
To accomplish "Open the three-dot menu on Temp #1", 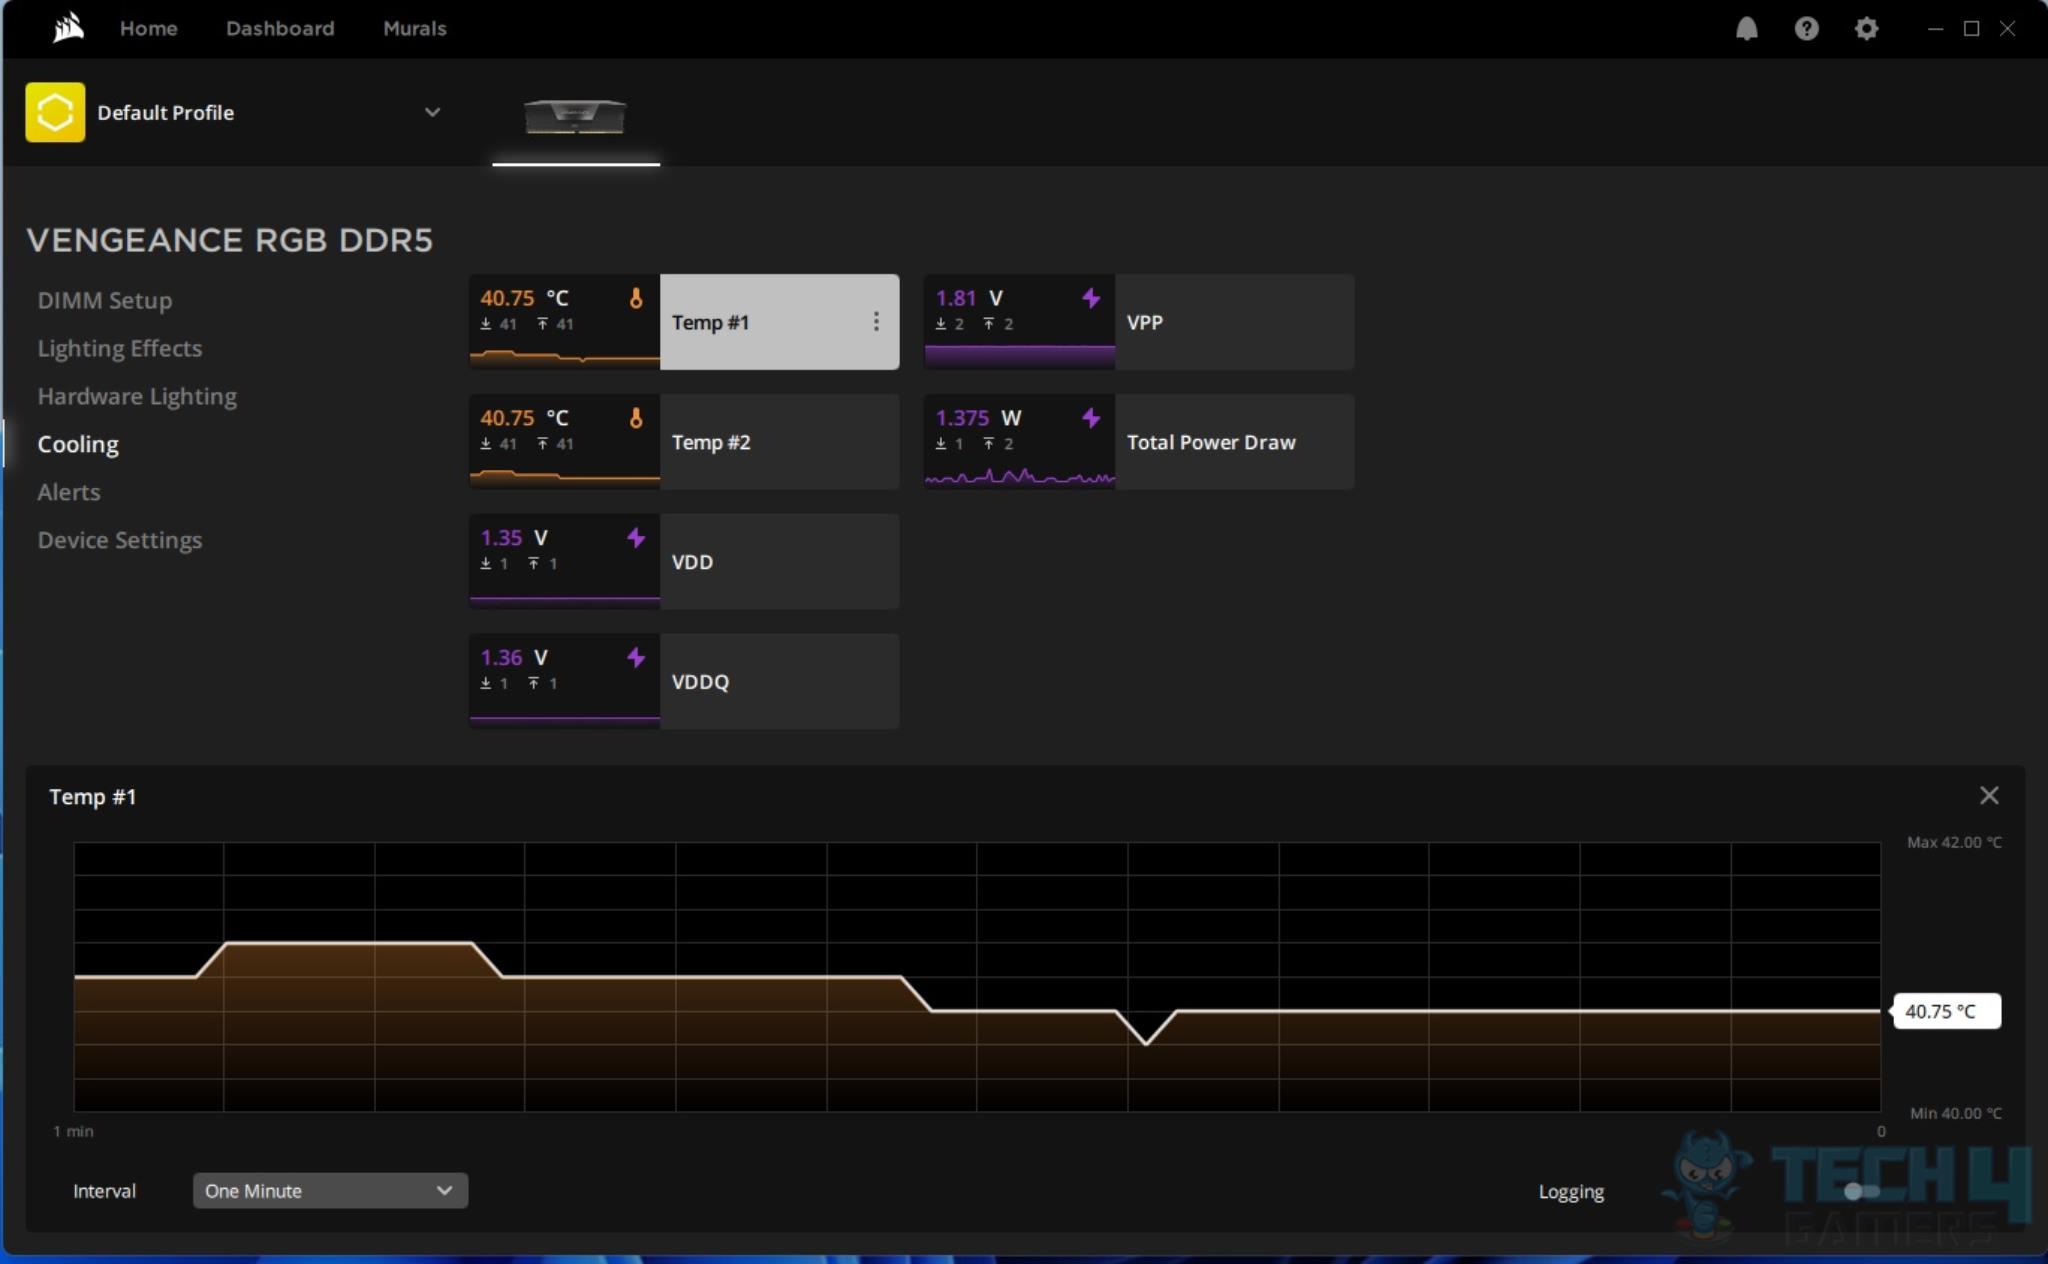I will click(x=876, y=322).
